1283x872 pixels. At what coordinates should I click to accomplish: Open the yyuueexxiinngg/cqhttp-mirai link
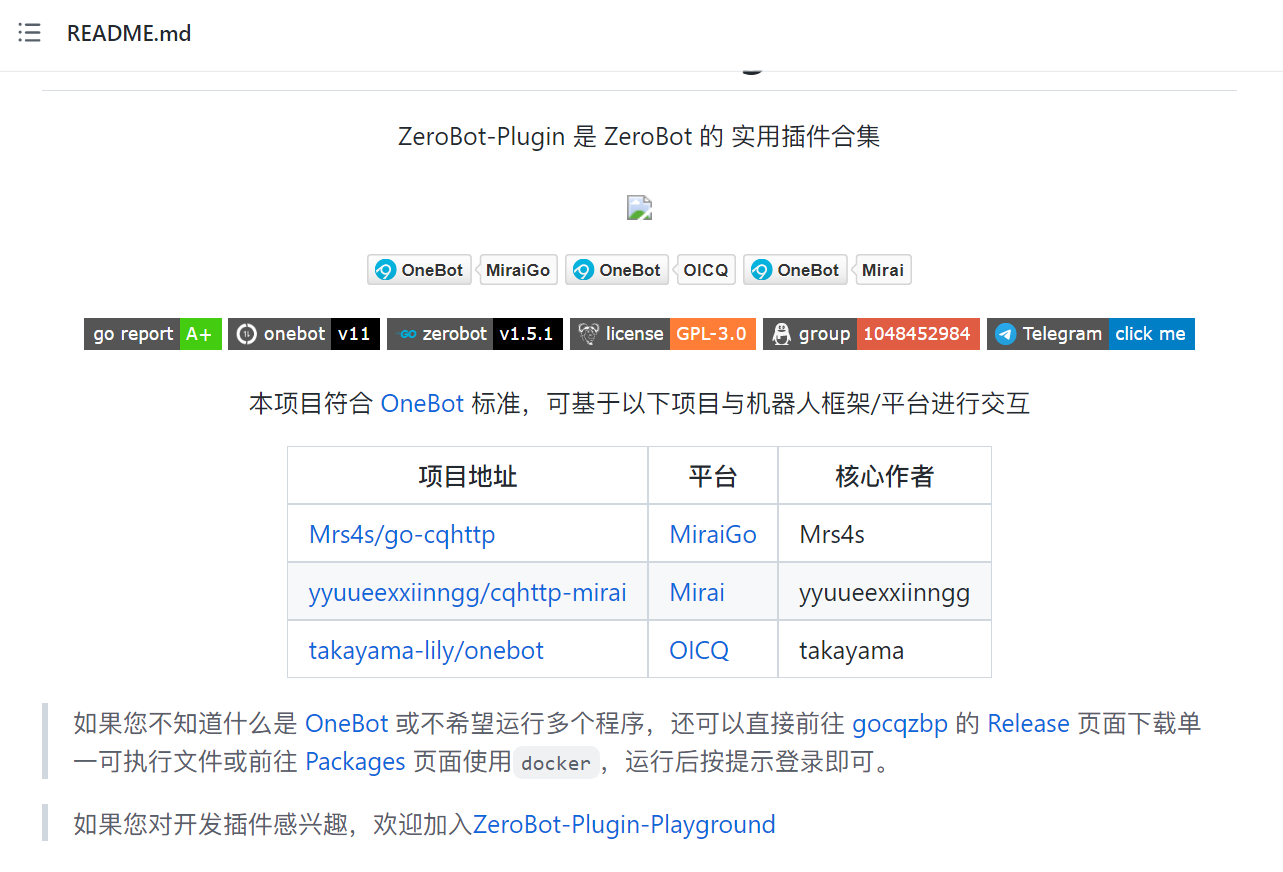click(x=467, y=592)
